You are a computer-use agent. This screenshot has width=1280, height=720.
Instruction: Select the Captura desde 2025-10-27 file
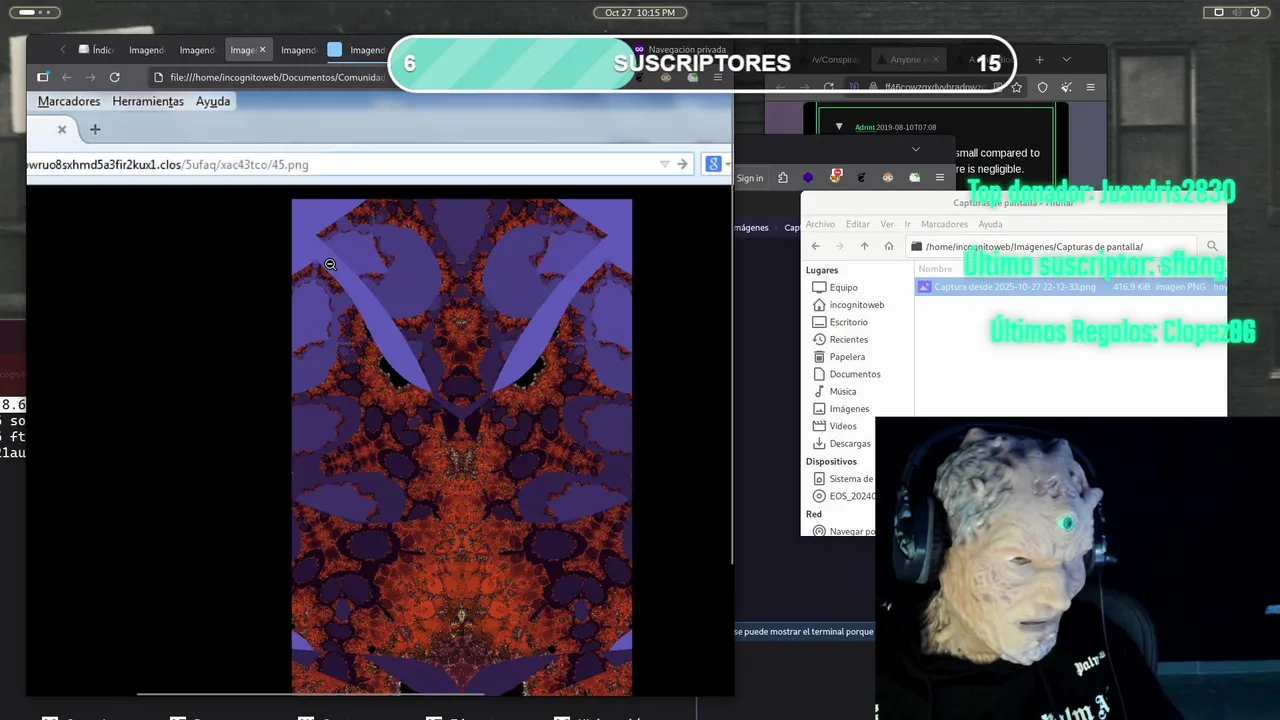1070,287
